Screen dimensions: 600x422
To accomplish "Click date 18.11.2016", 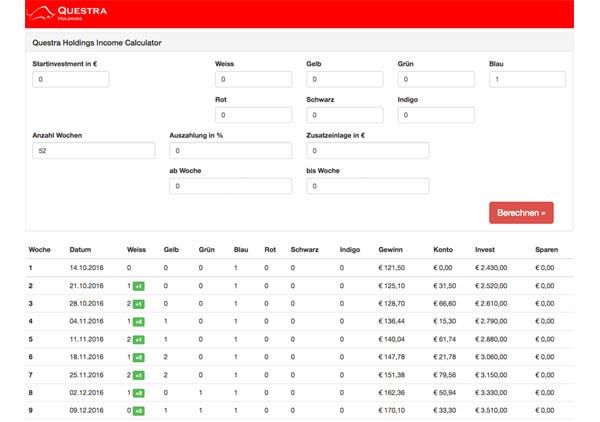I will [x=86, y=357].
